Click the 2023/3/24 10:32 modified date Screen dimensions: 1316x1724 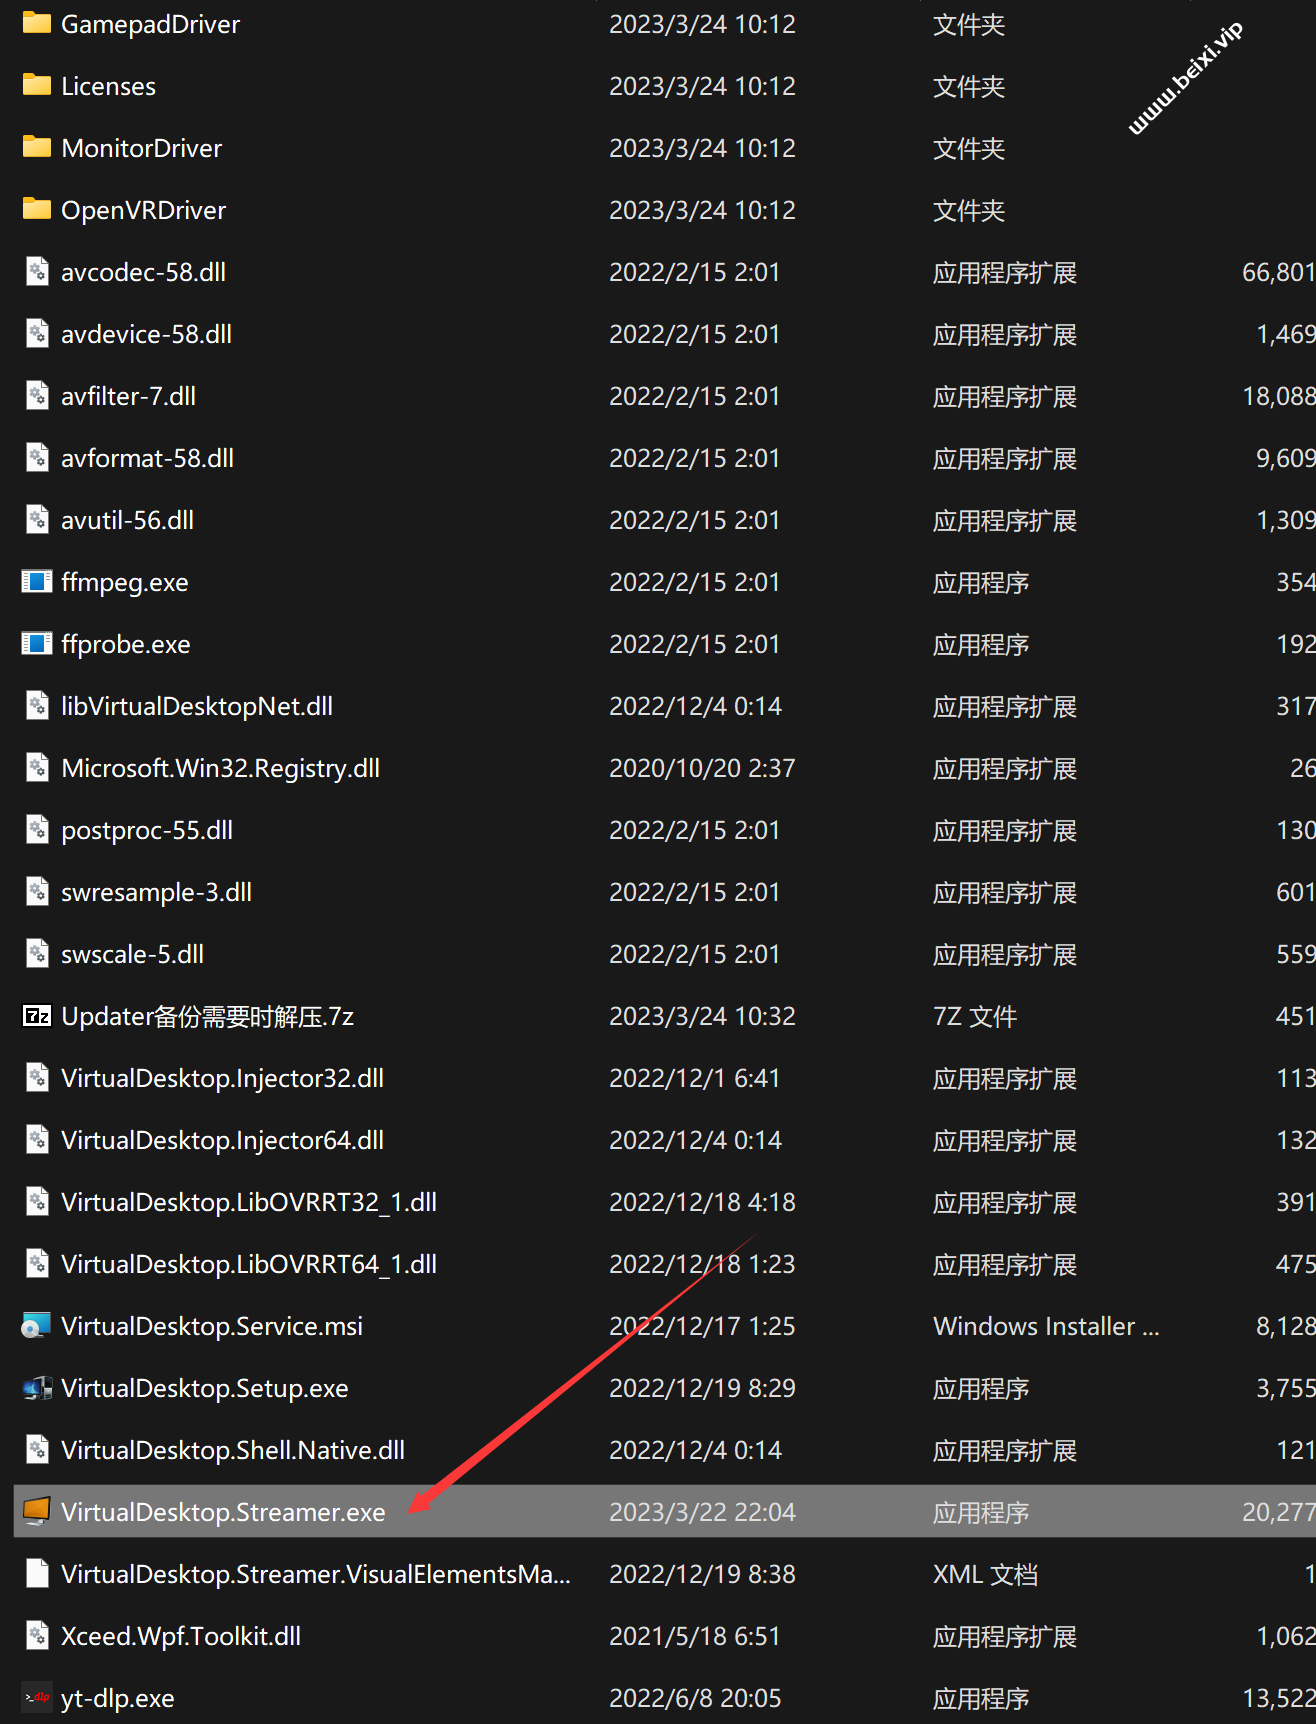702,1016
